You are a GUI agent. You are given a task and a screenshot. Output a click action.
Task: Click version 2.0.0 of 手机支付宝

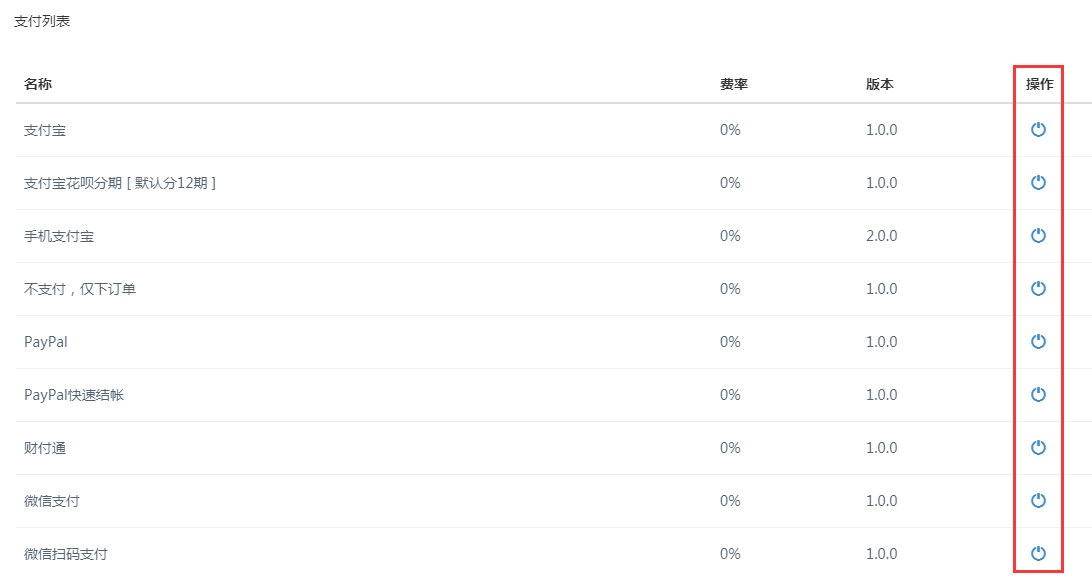(x=881, y=236)
